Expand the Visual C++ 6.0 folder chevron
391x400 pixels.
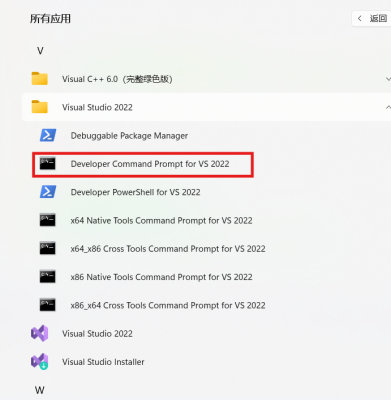click(388, 79)
